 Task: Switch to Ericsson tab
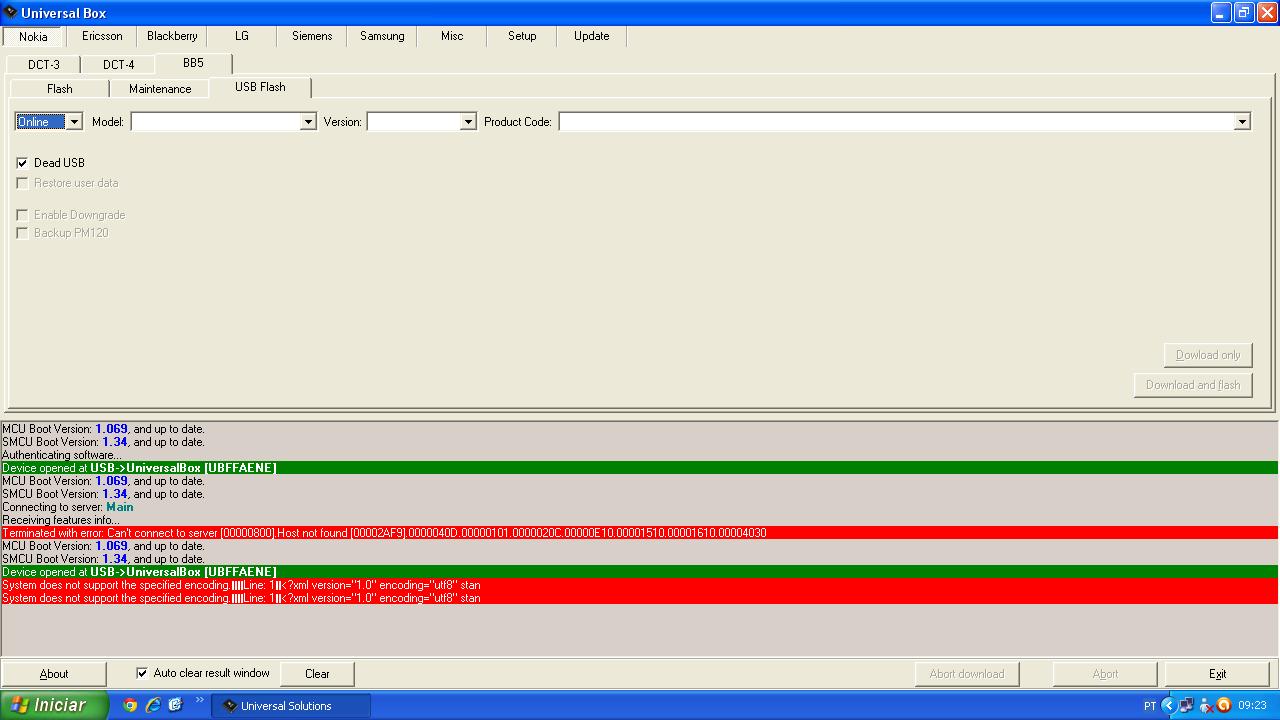pos(102,36)
